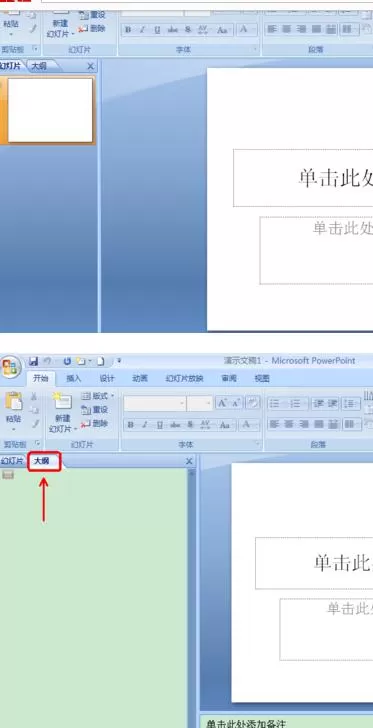Viewport: 373px width, 728px height.
Task: Toggle Underline in lower window font group
Action: tap(159, 425)
